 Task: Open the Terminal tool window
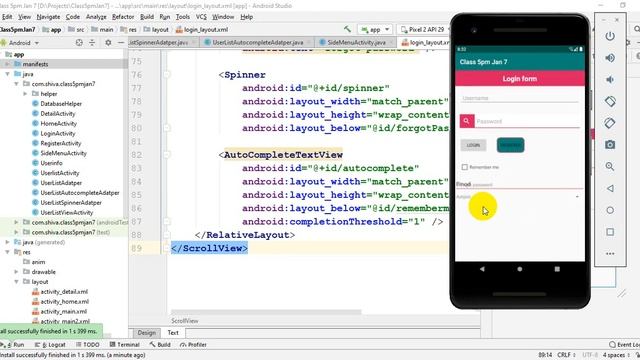(124, 344)
